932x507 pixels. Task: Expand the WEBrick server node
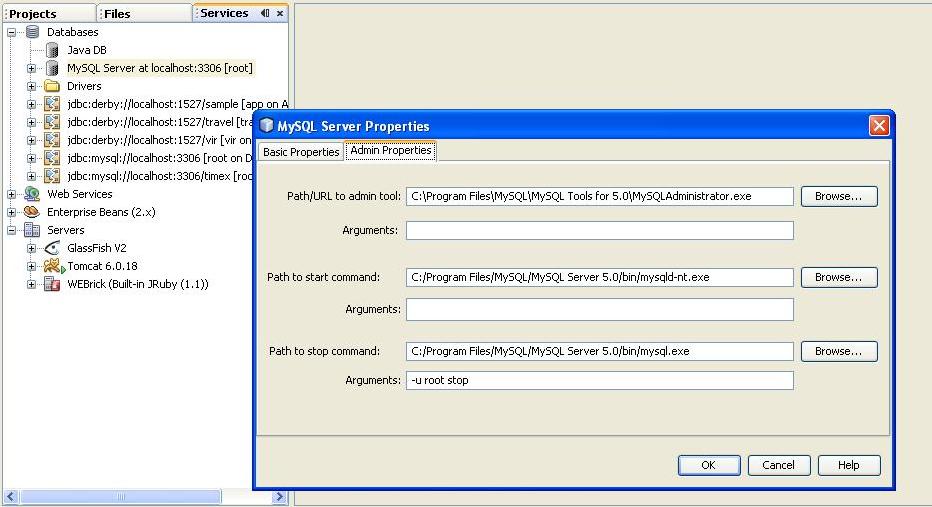pos(32,284)
